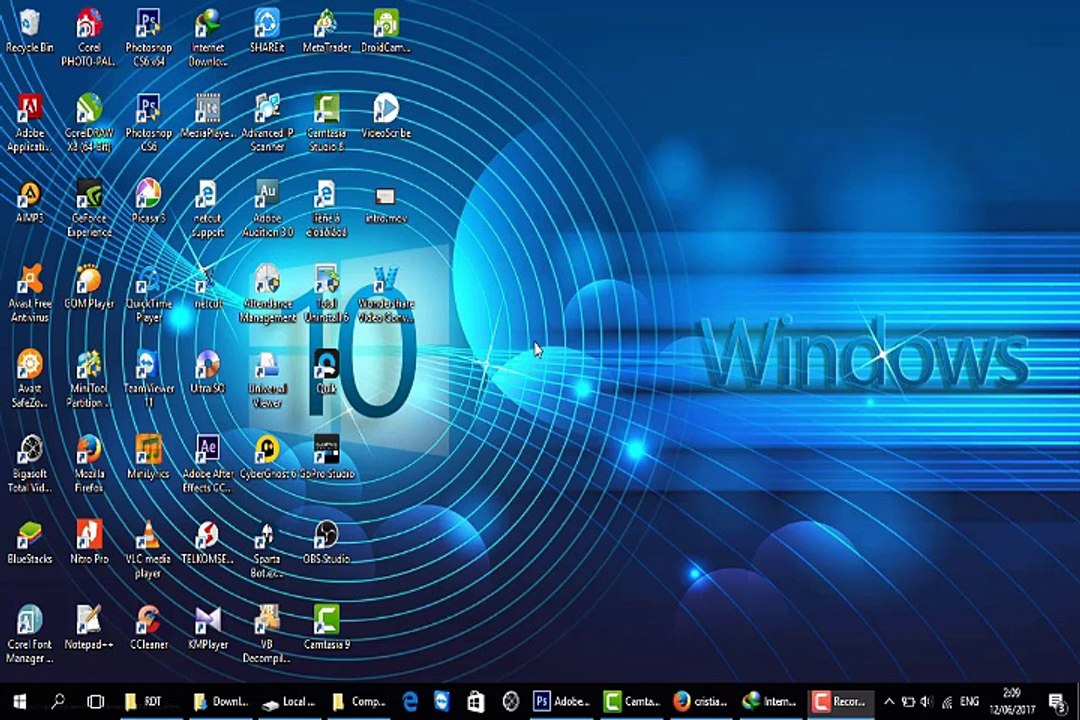This screenshot has width=1080, height=720.
Task: Switch to Camtasia taskbar window
Action: tap(632, 701)
